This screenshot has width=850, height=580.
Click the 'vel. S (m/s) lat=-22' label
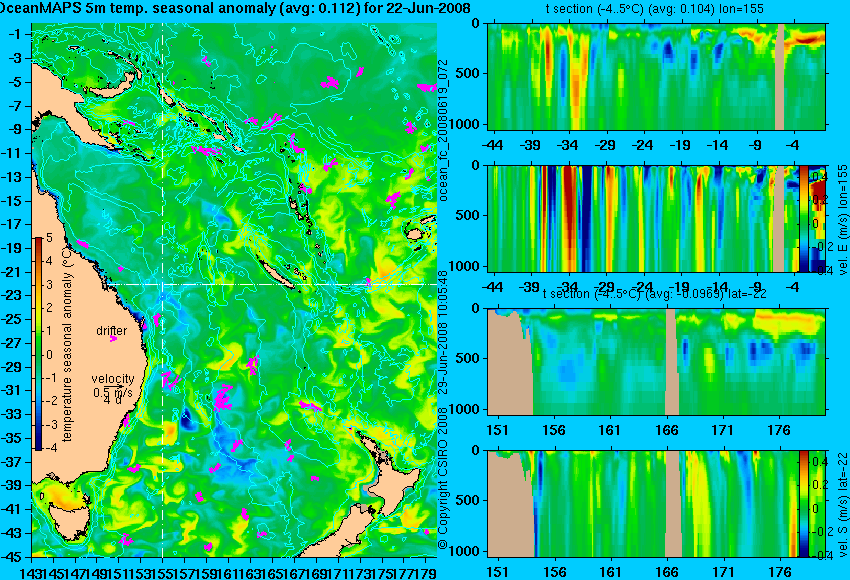tap(842, 504)
